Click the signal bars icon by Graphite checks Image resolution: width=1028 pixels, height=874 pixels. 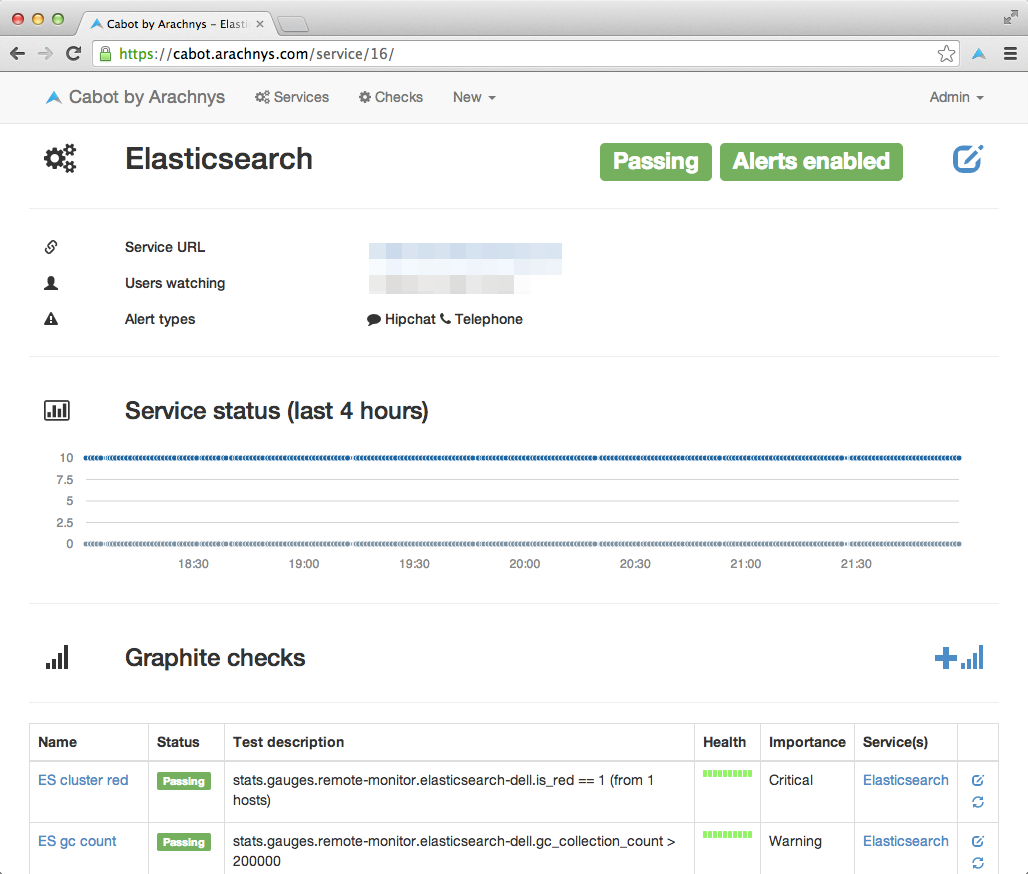57,657
